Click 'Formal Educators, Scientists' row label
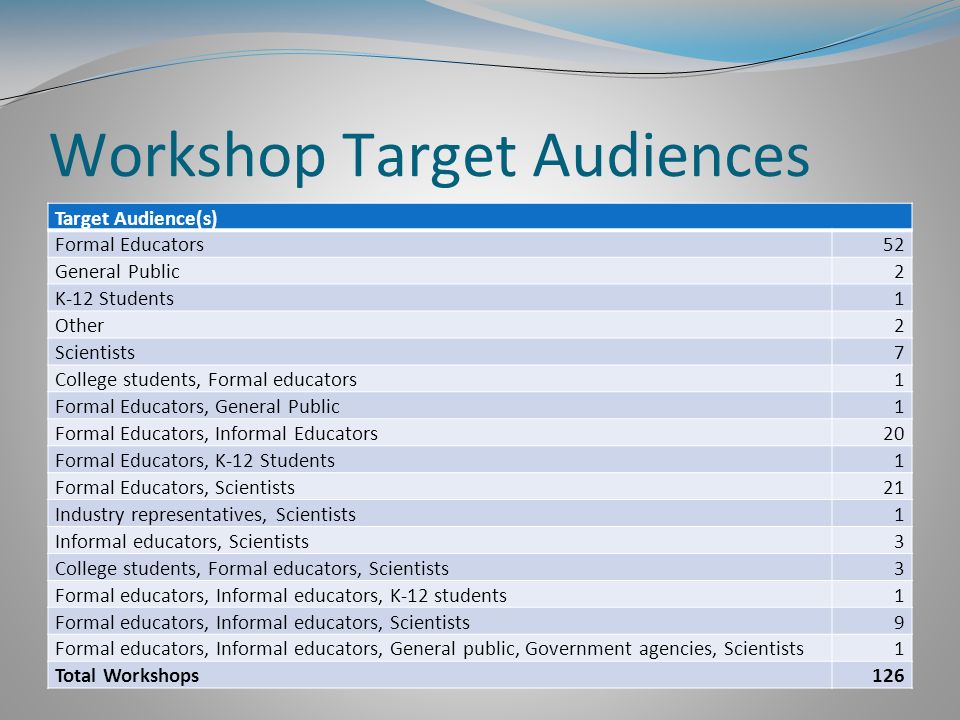960x720 pixels. click(x=174, y=487)
